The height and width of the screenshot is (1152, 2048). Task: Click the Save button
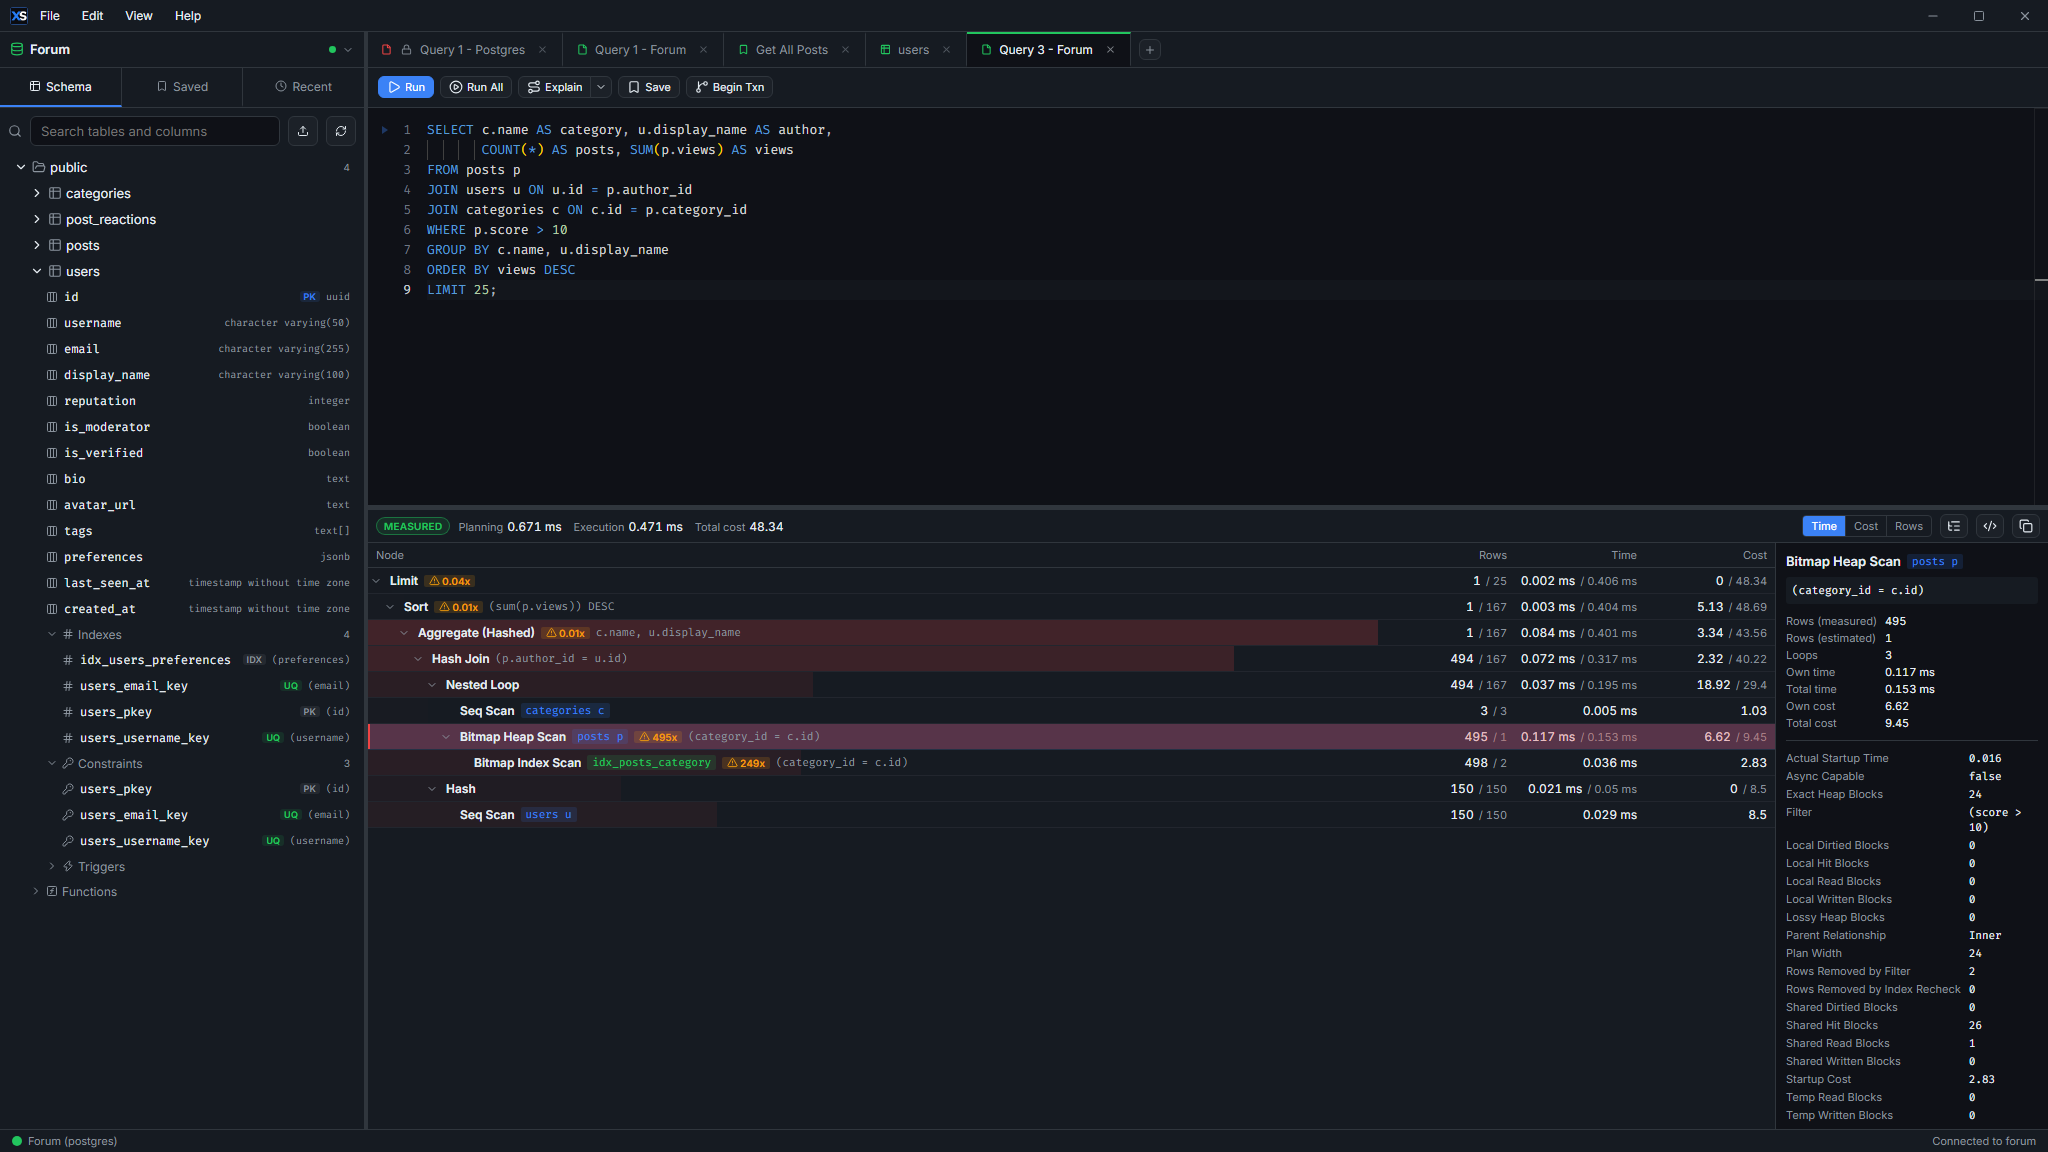649,87
